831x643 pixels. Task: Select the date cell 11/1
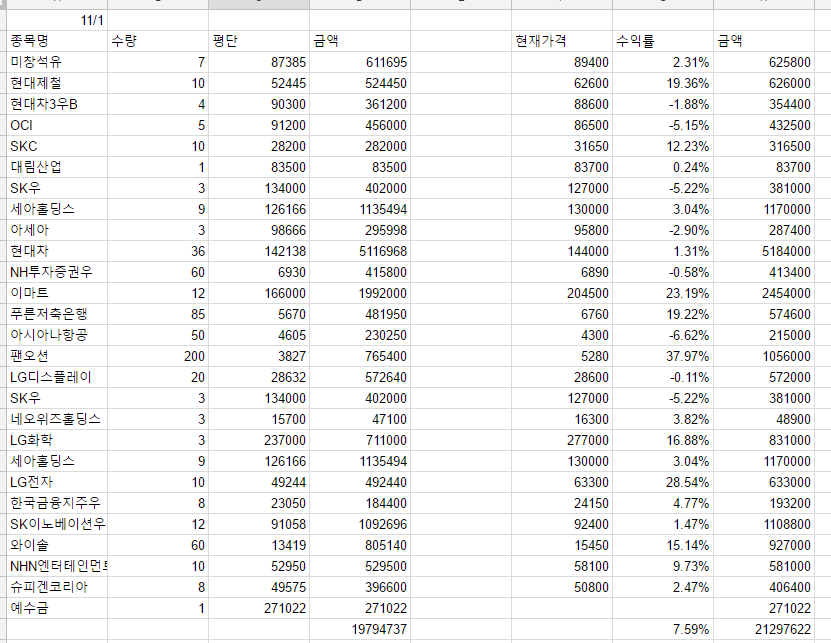[57, 20]
